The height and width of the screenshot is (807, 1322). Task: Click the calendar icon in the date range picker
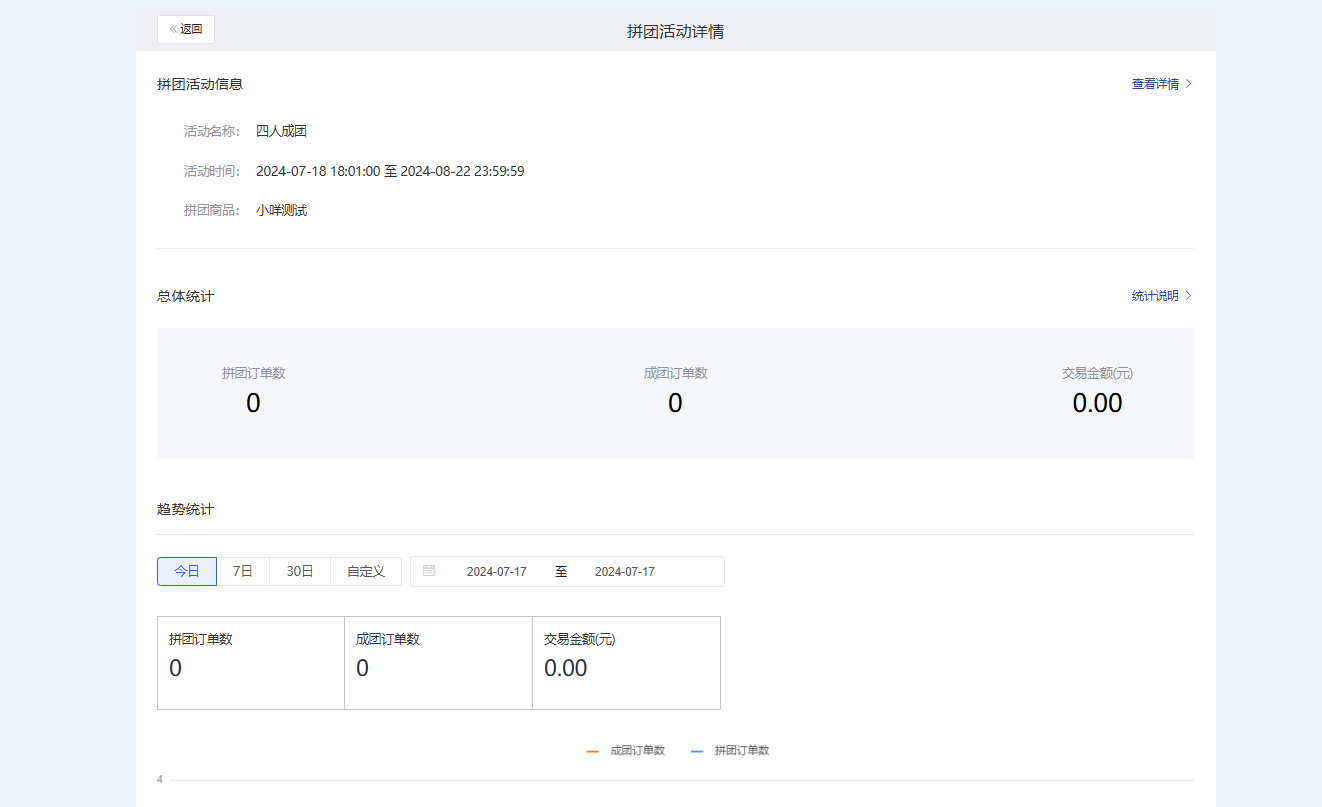pos(429,571)
